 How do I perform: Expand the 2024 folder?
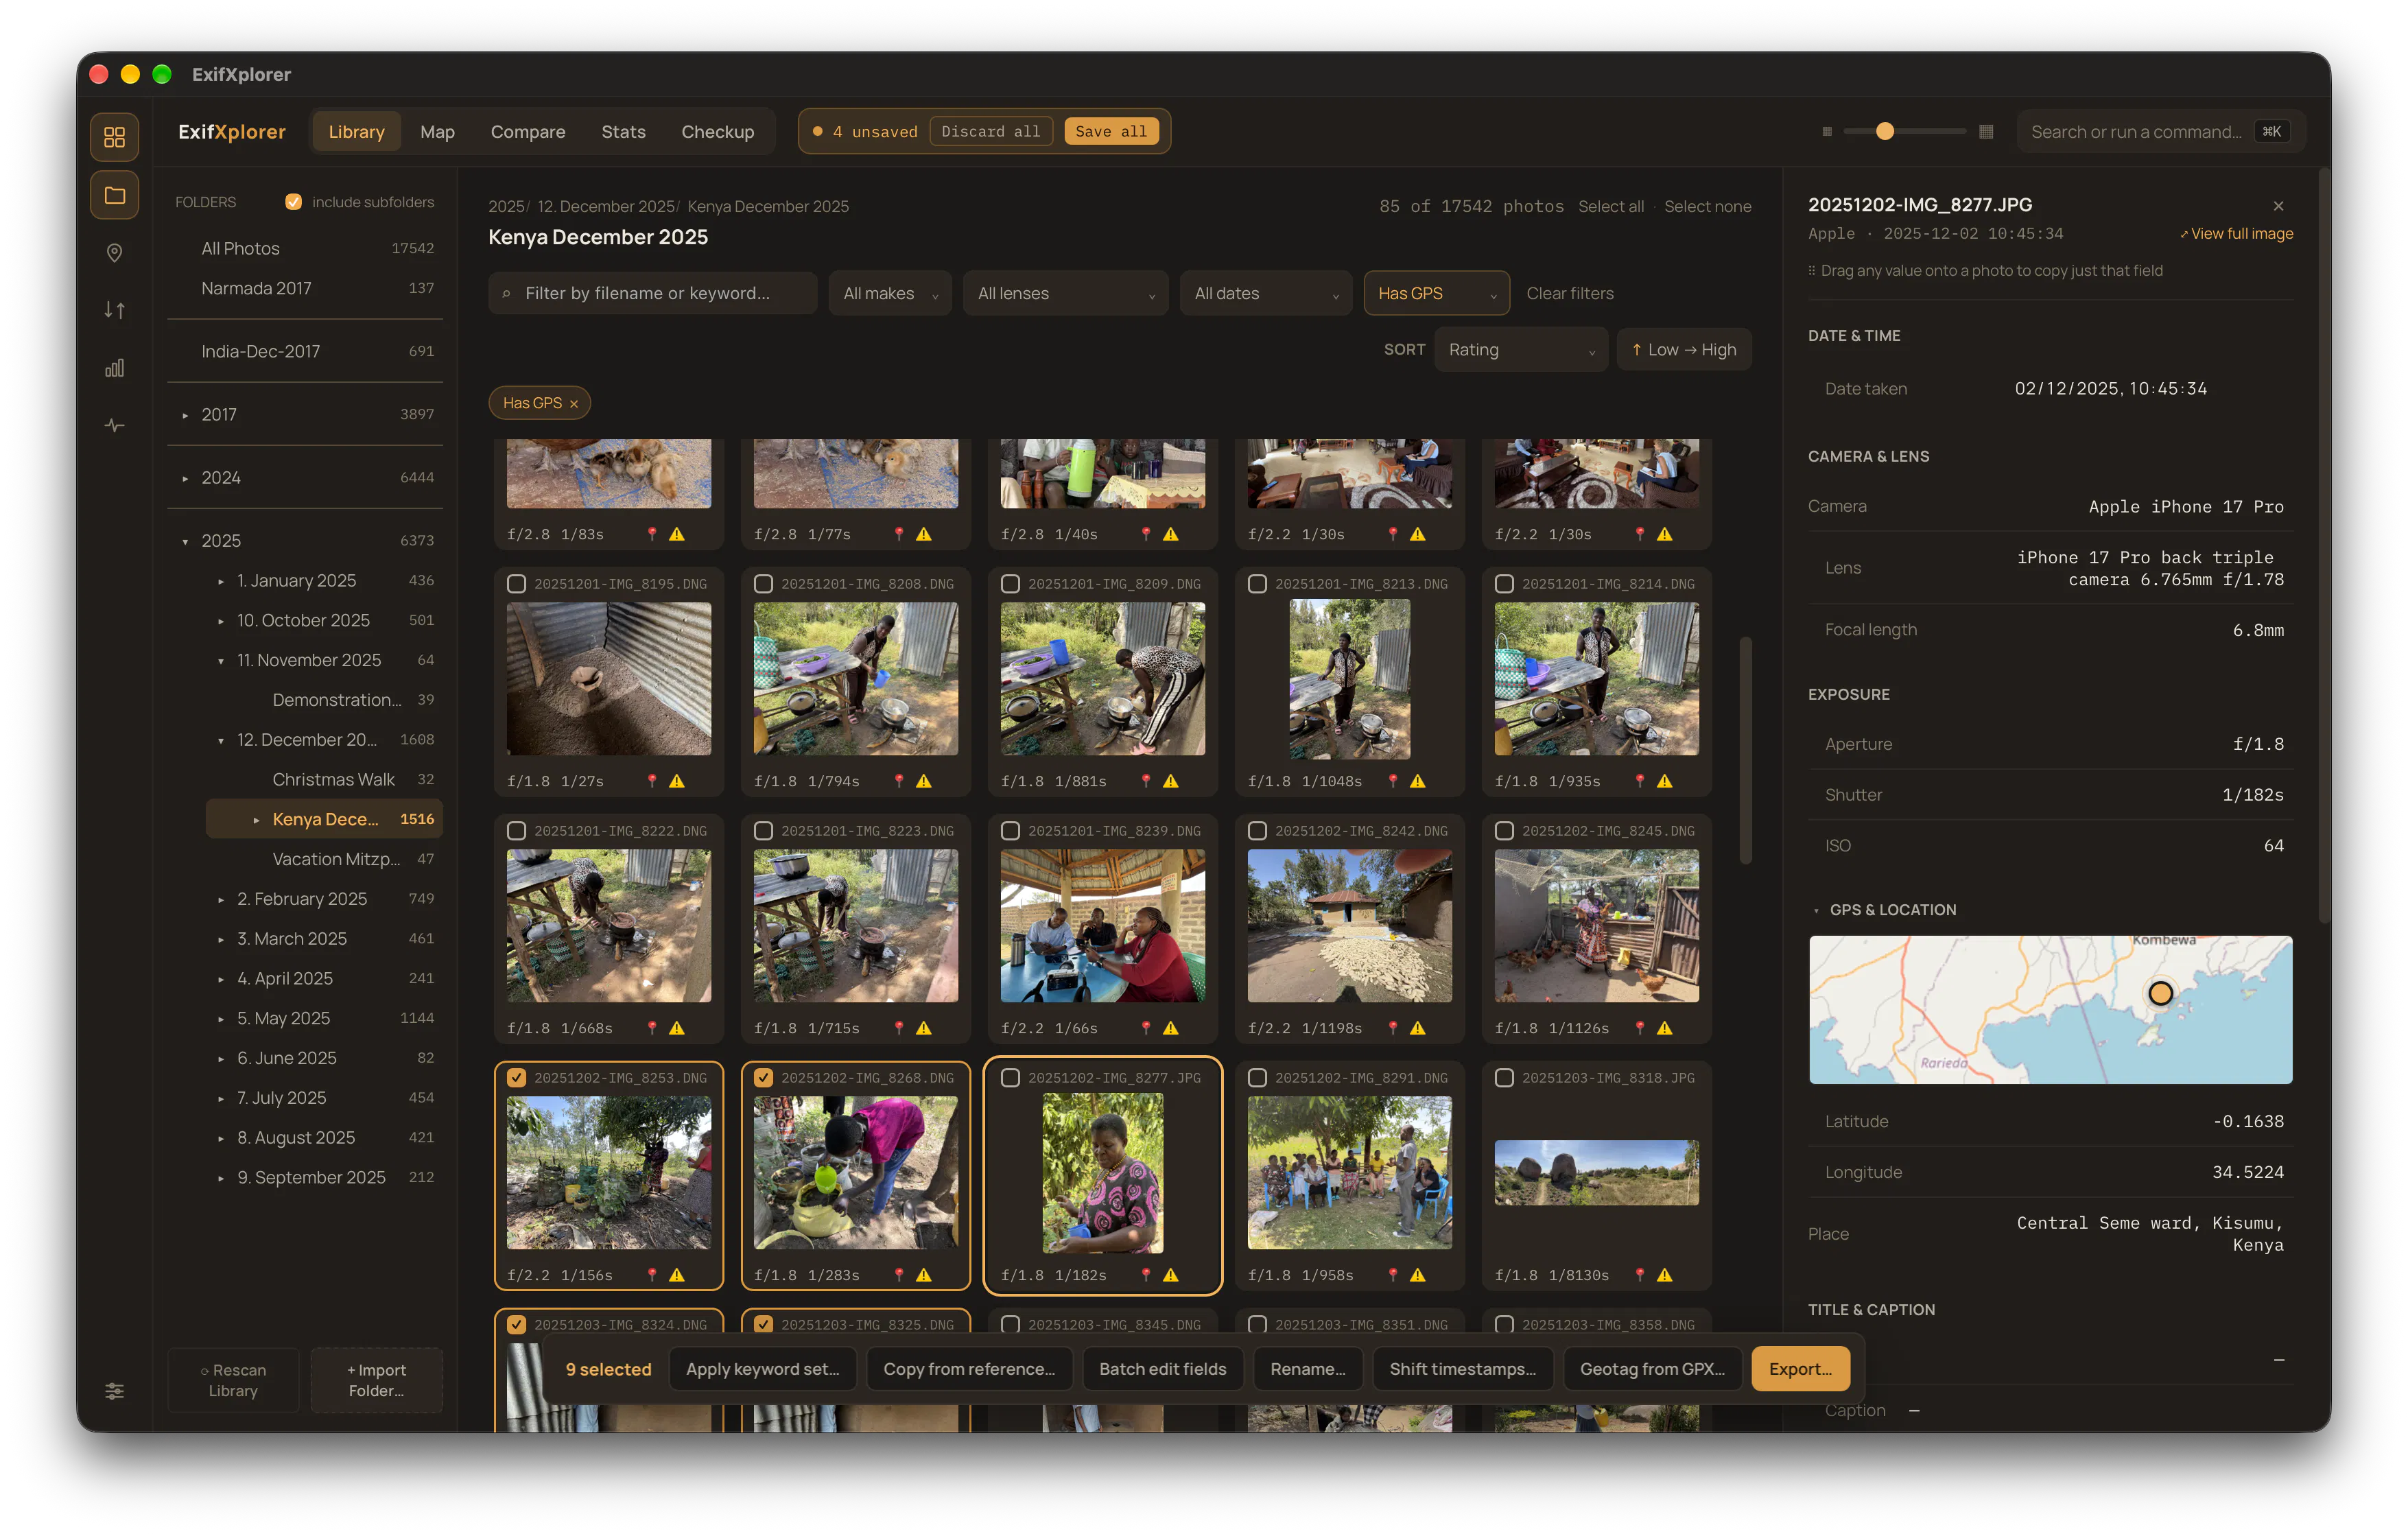tap(185, 478)
